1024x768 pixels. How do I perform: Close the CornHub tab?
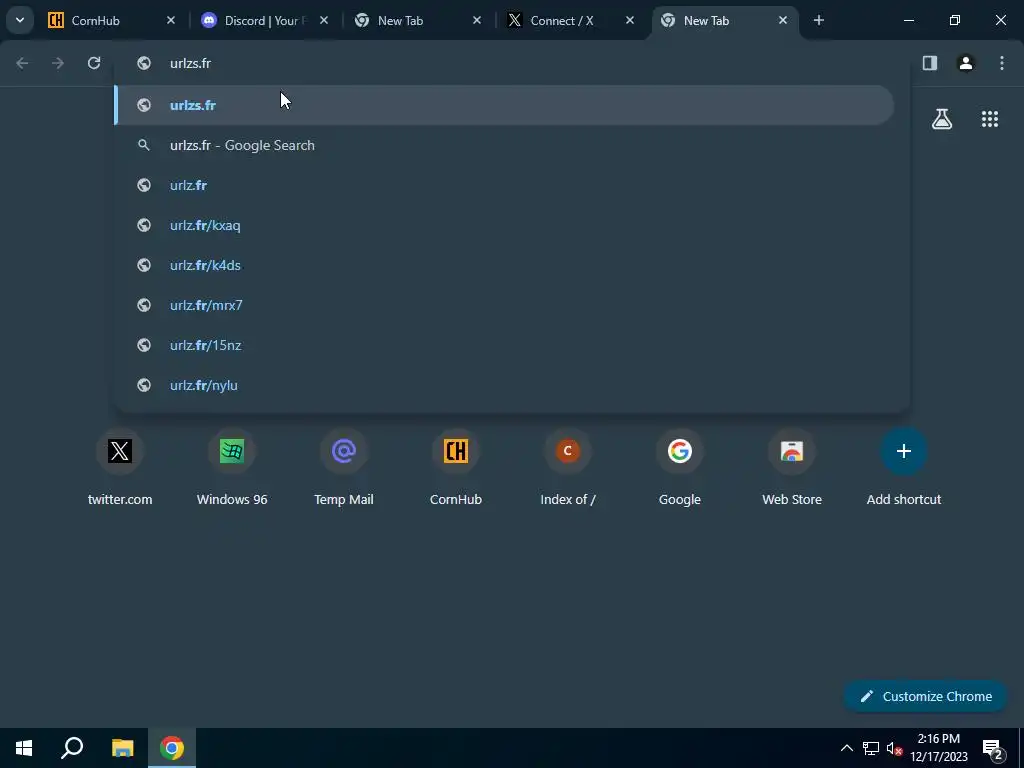(x=170, y=20)
